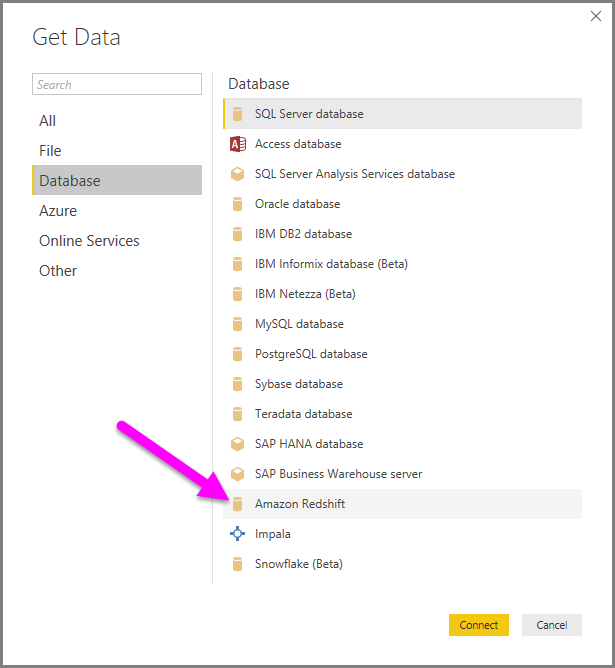Image resolution: width=615 pixels, height=668 pixels.
Task: Click the Teradata database cylinder icon
Action: [x=238, y=414]
